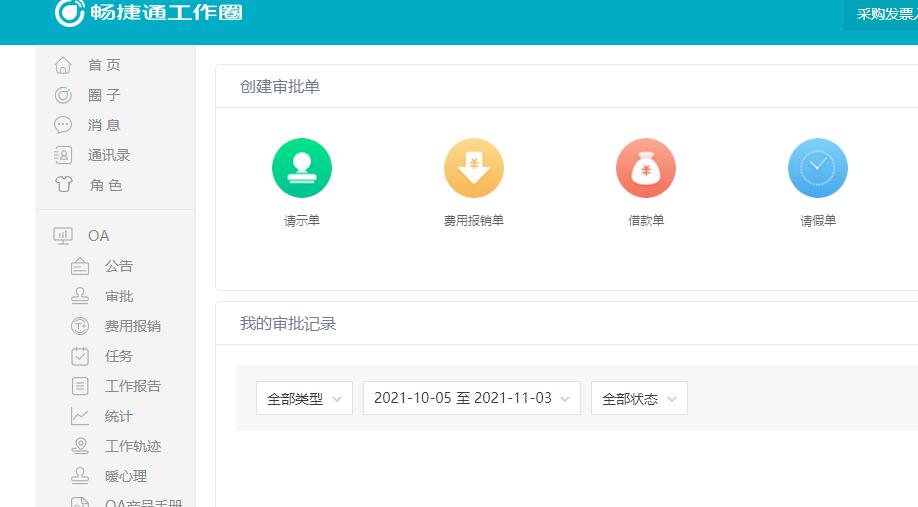Click the 请假单 label
Screen dimensions: 918x507
[x=818, y=221]
